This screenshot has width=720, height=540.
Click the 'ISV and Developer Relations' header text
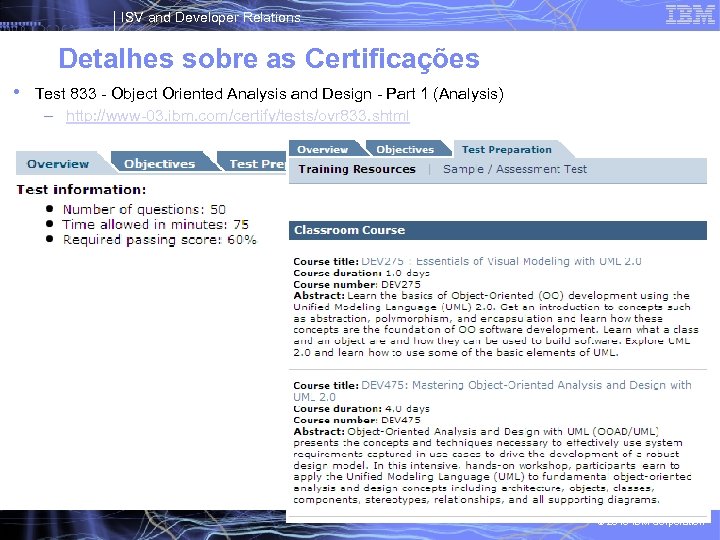210,17
